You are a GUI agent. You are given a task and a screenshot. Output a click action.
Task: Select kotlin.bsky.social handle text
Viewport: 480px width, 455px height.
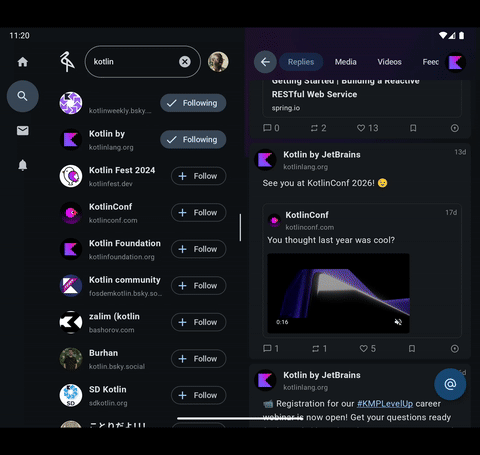pos(117,367)
